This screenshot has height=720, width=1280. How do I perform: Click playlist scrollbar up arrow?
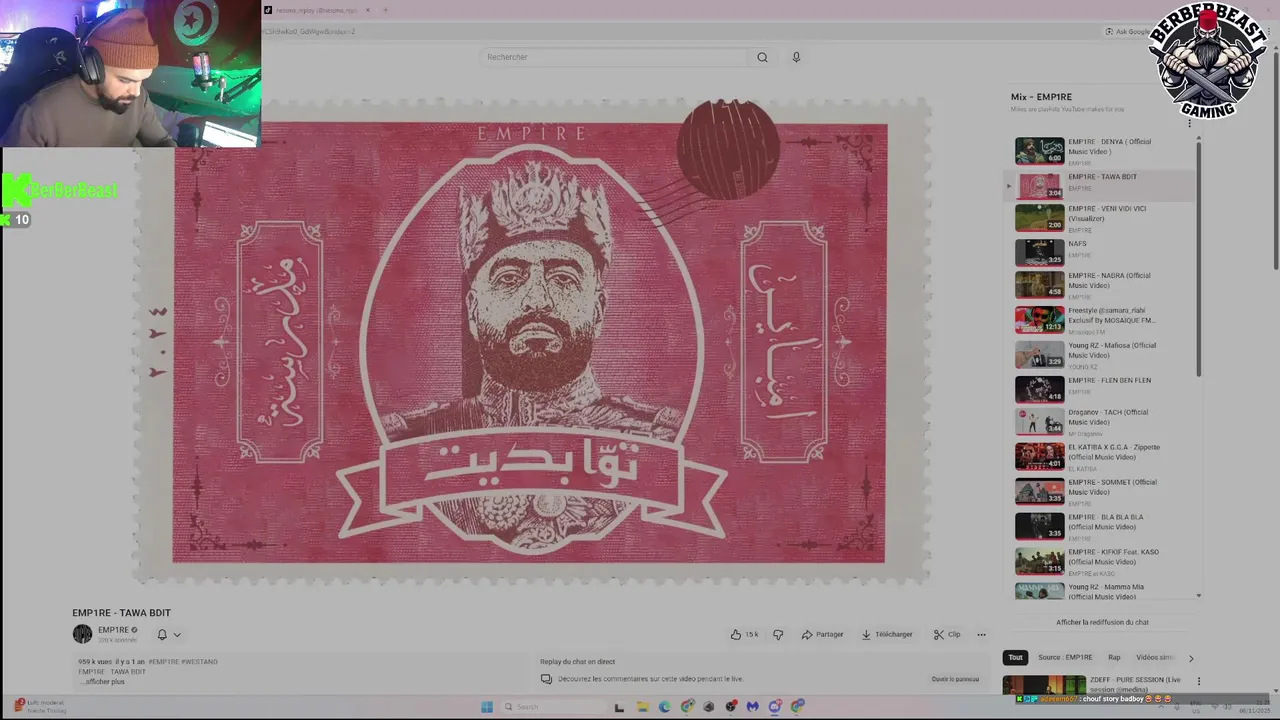tap(1198, 139)
